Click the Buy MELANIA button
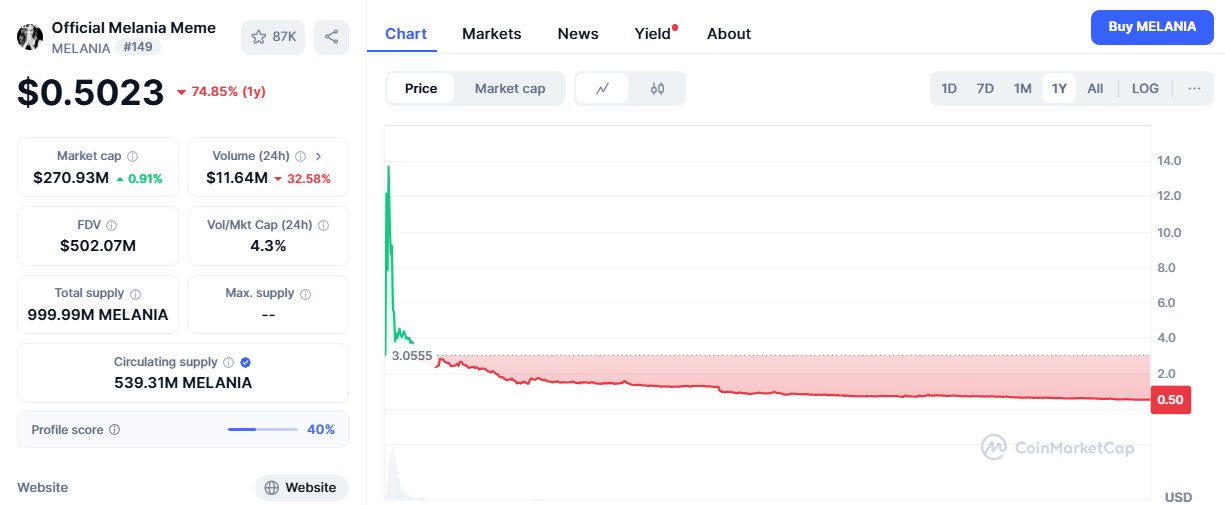The height and width of the screenshot is (505, 1225). click(1152, 27)
